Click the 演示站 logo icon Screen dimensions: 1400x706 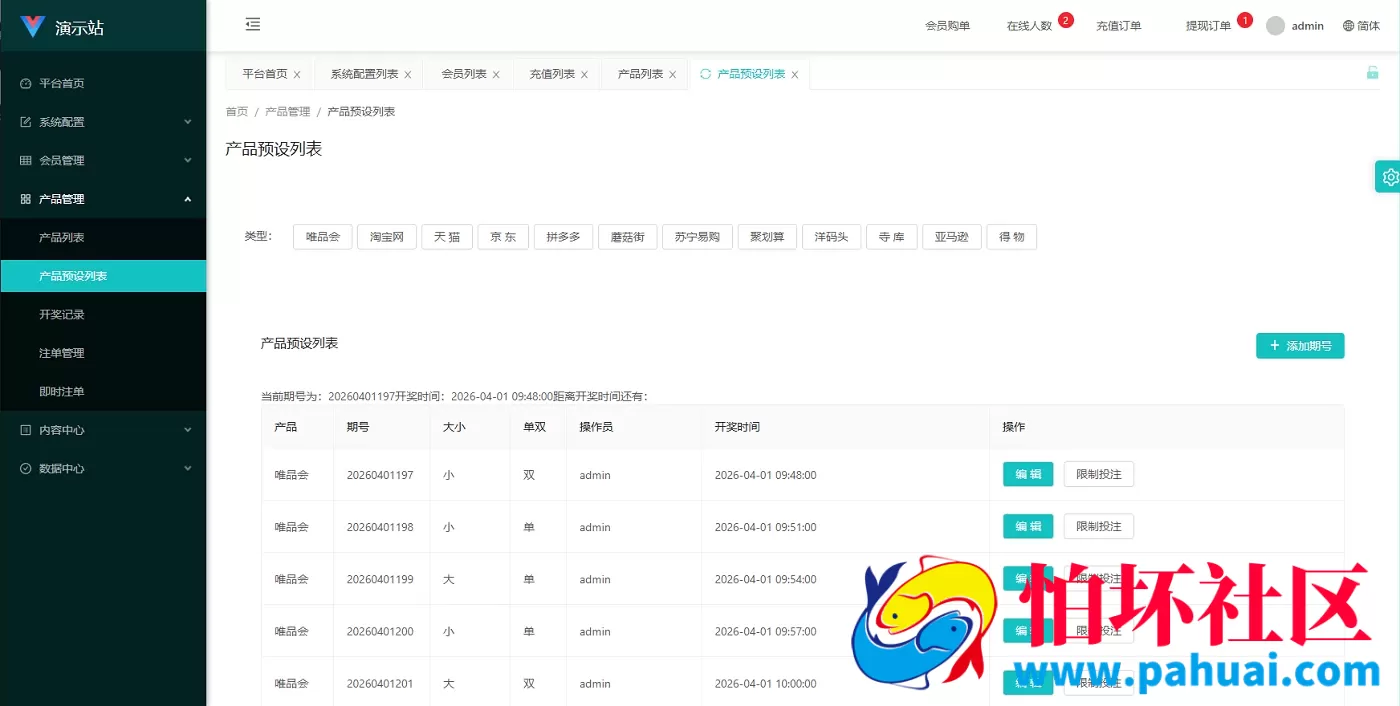pyautogui.click(x=33, y=27)
